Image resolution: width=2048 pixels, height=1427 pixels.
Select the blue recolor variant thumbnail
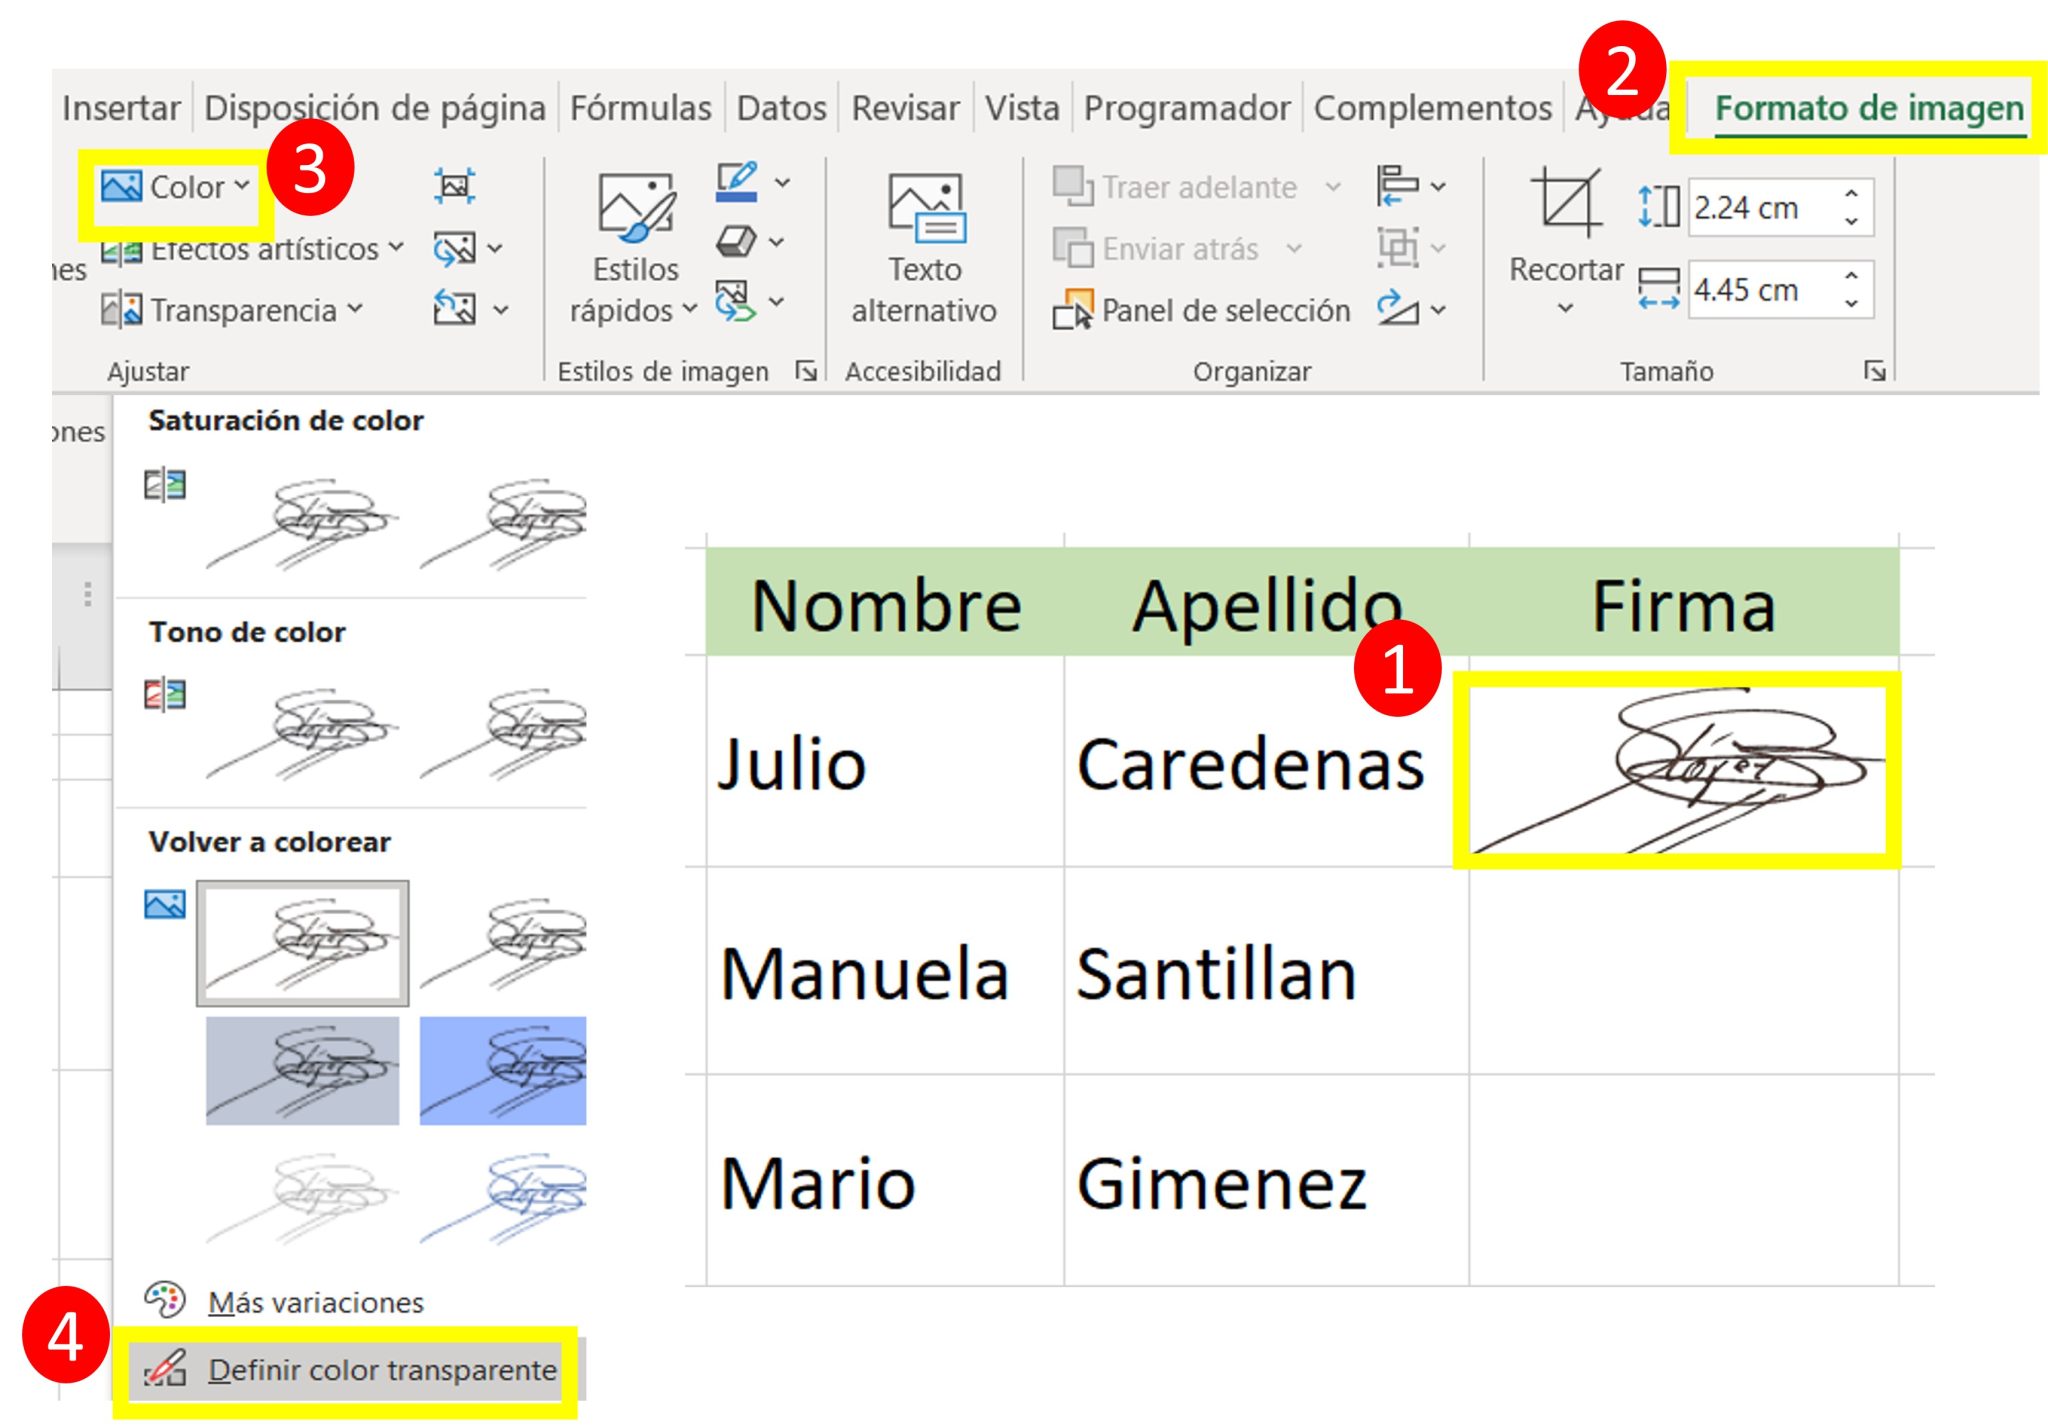coord(502,1069)
